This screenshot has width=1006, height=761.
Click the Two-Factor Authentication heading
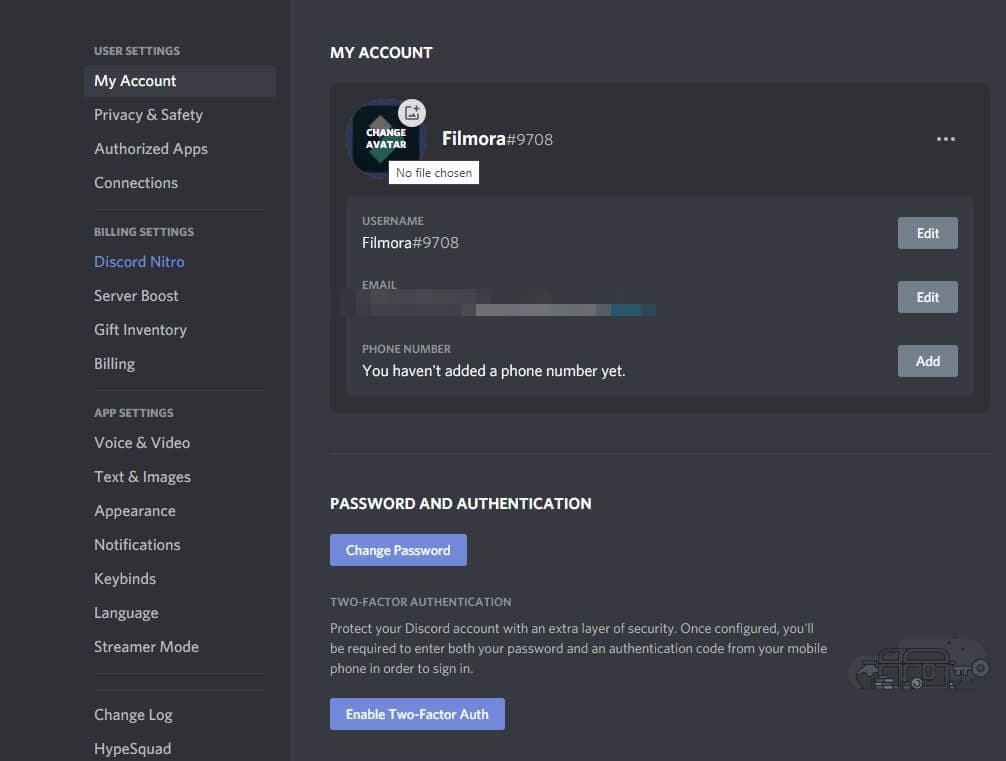point(421,602)
